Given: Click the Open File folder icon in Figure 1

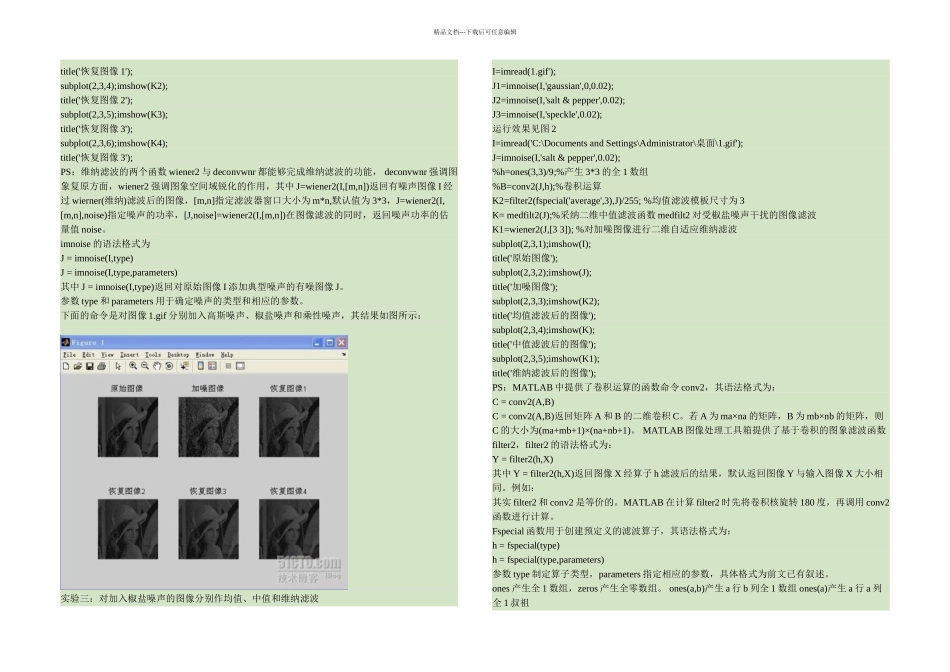Looking at the screenshot, I should coord(78,366).
